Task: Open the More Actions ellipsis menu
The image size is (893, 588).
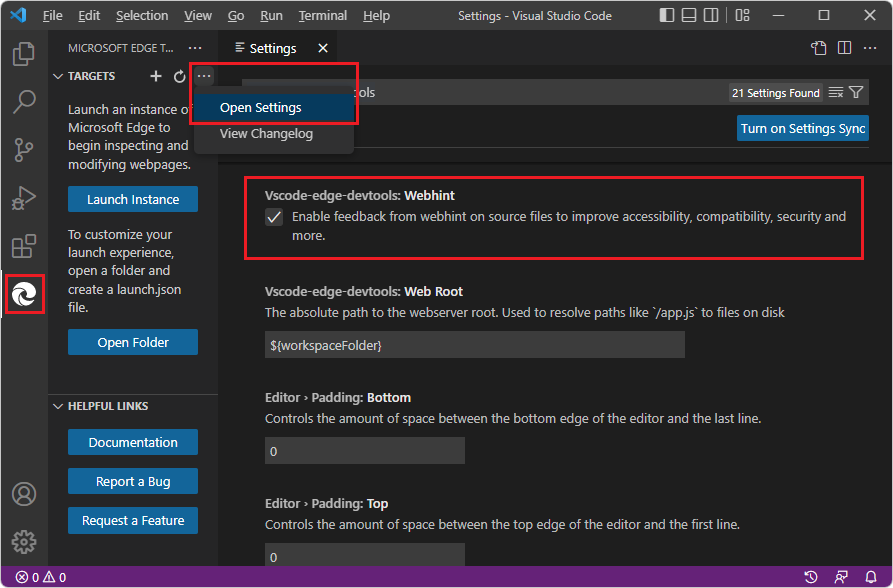Action: [x=204, y=76]
